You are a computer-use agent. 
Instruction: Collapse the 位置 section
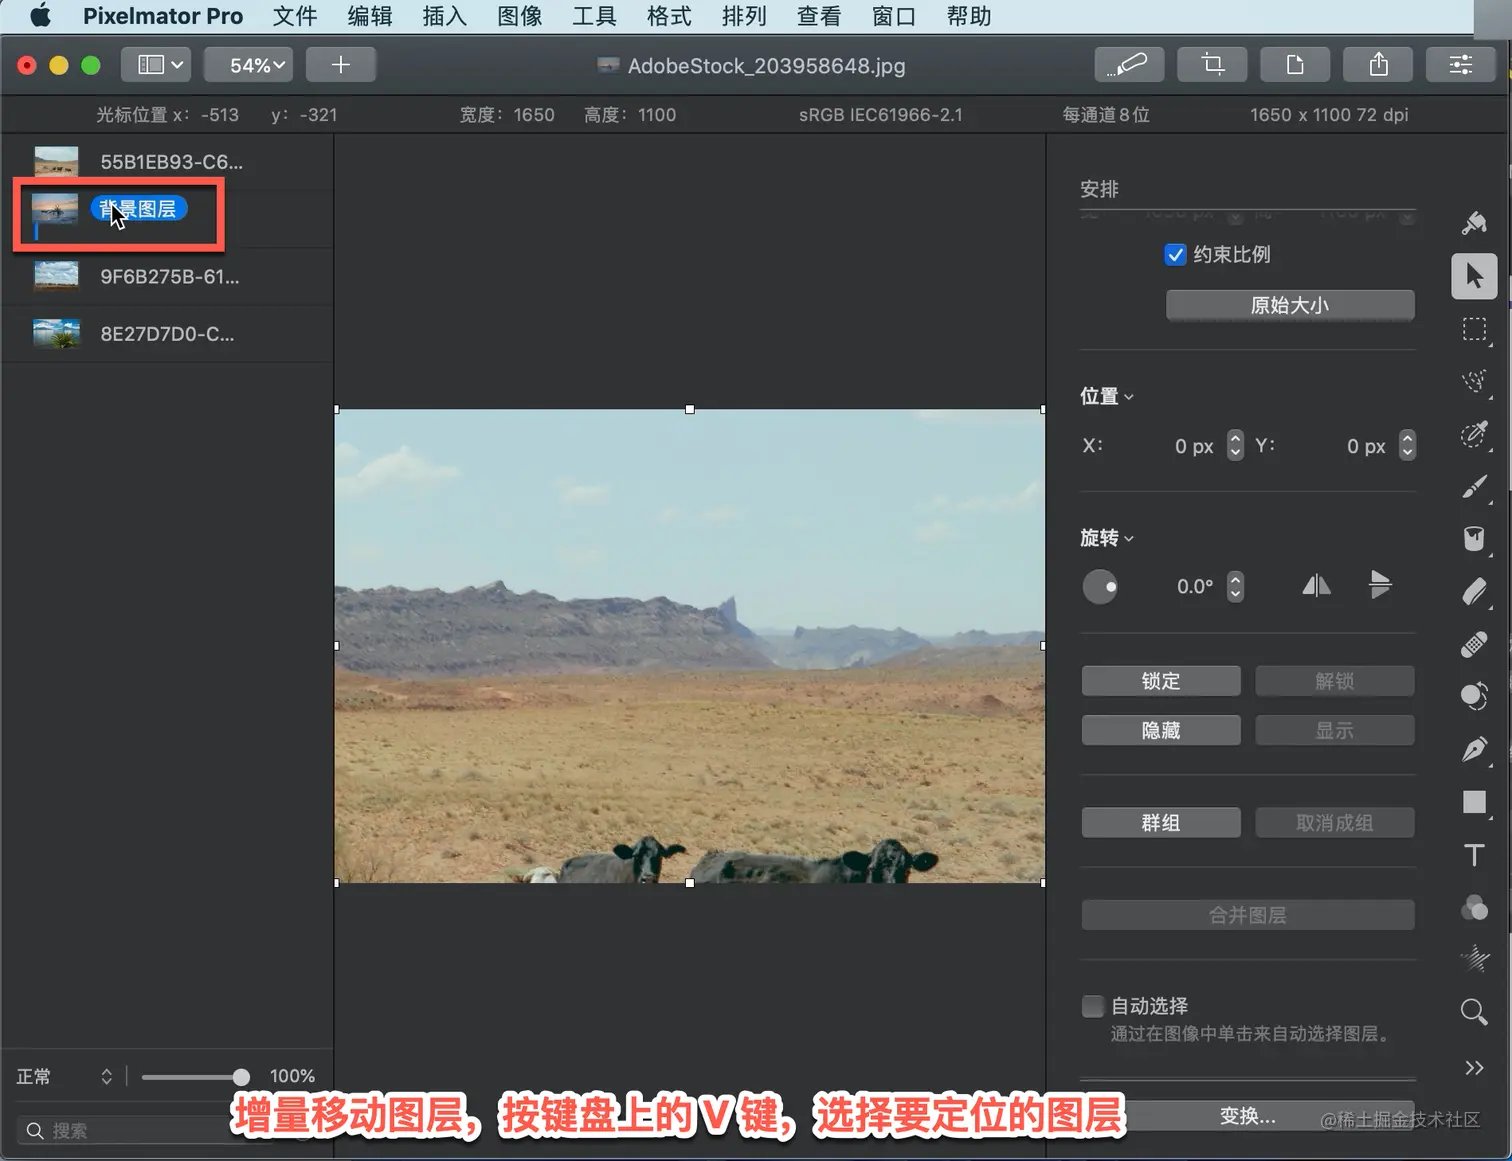pyautogui.click(x=1106, y=397)
